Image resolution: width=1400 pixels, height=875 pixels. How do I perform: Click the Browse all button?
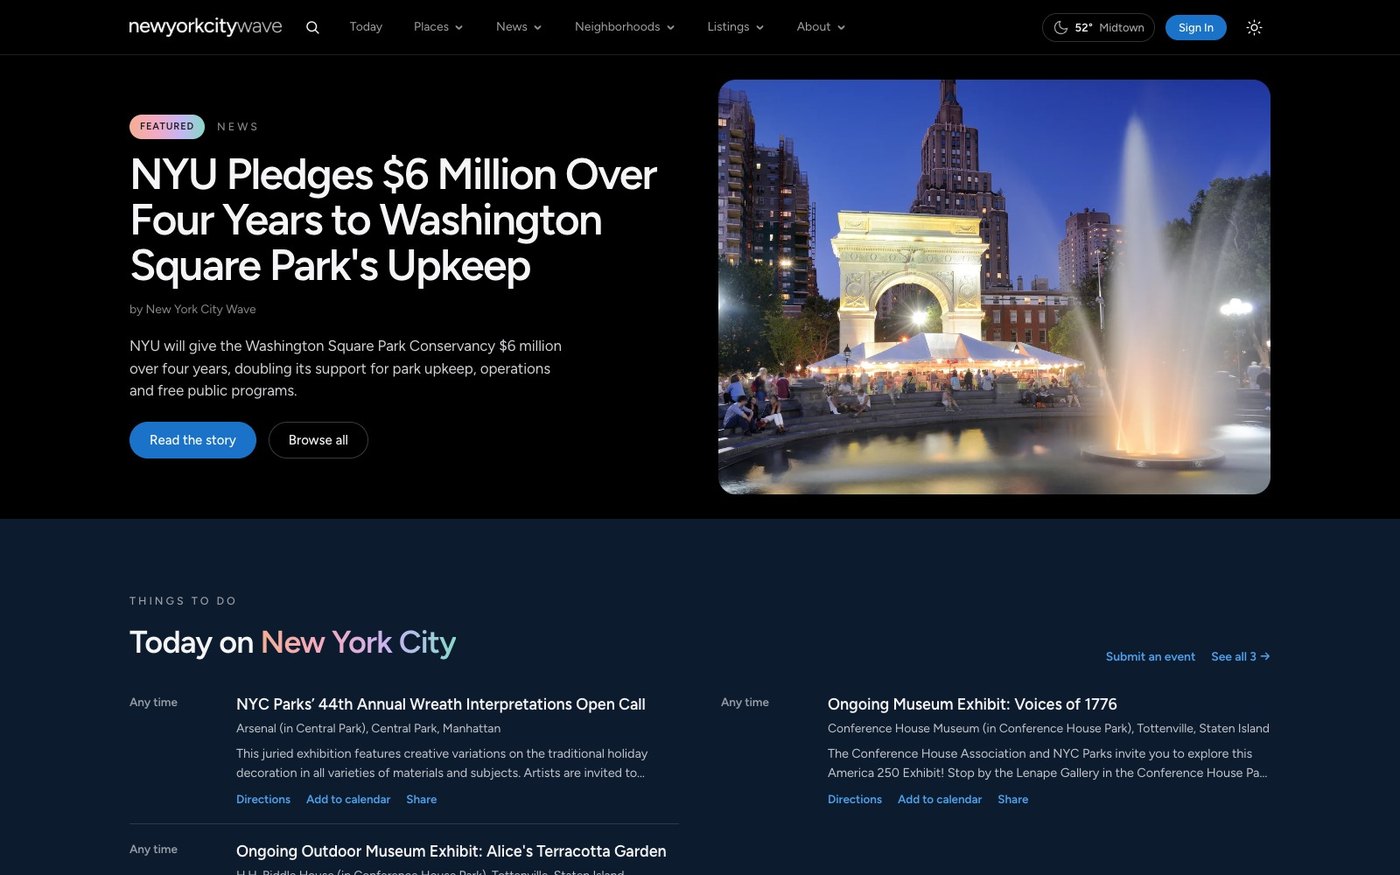click(318, 440)
